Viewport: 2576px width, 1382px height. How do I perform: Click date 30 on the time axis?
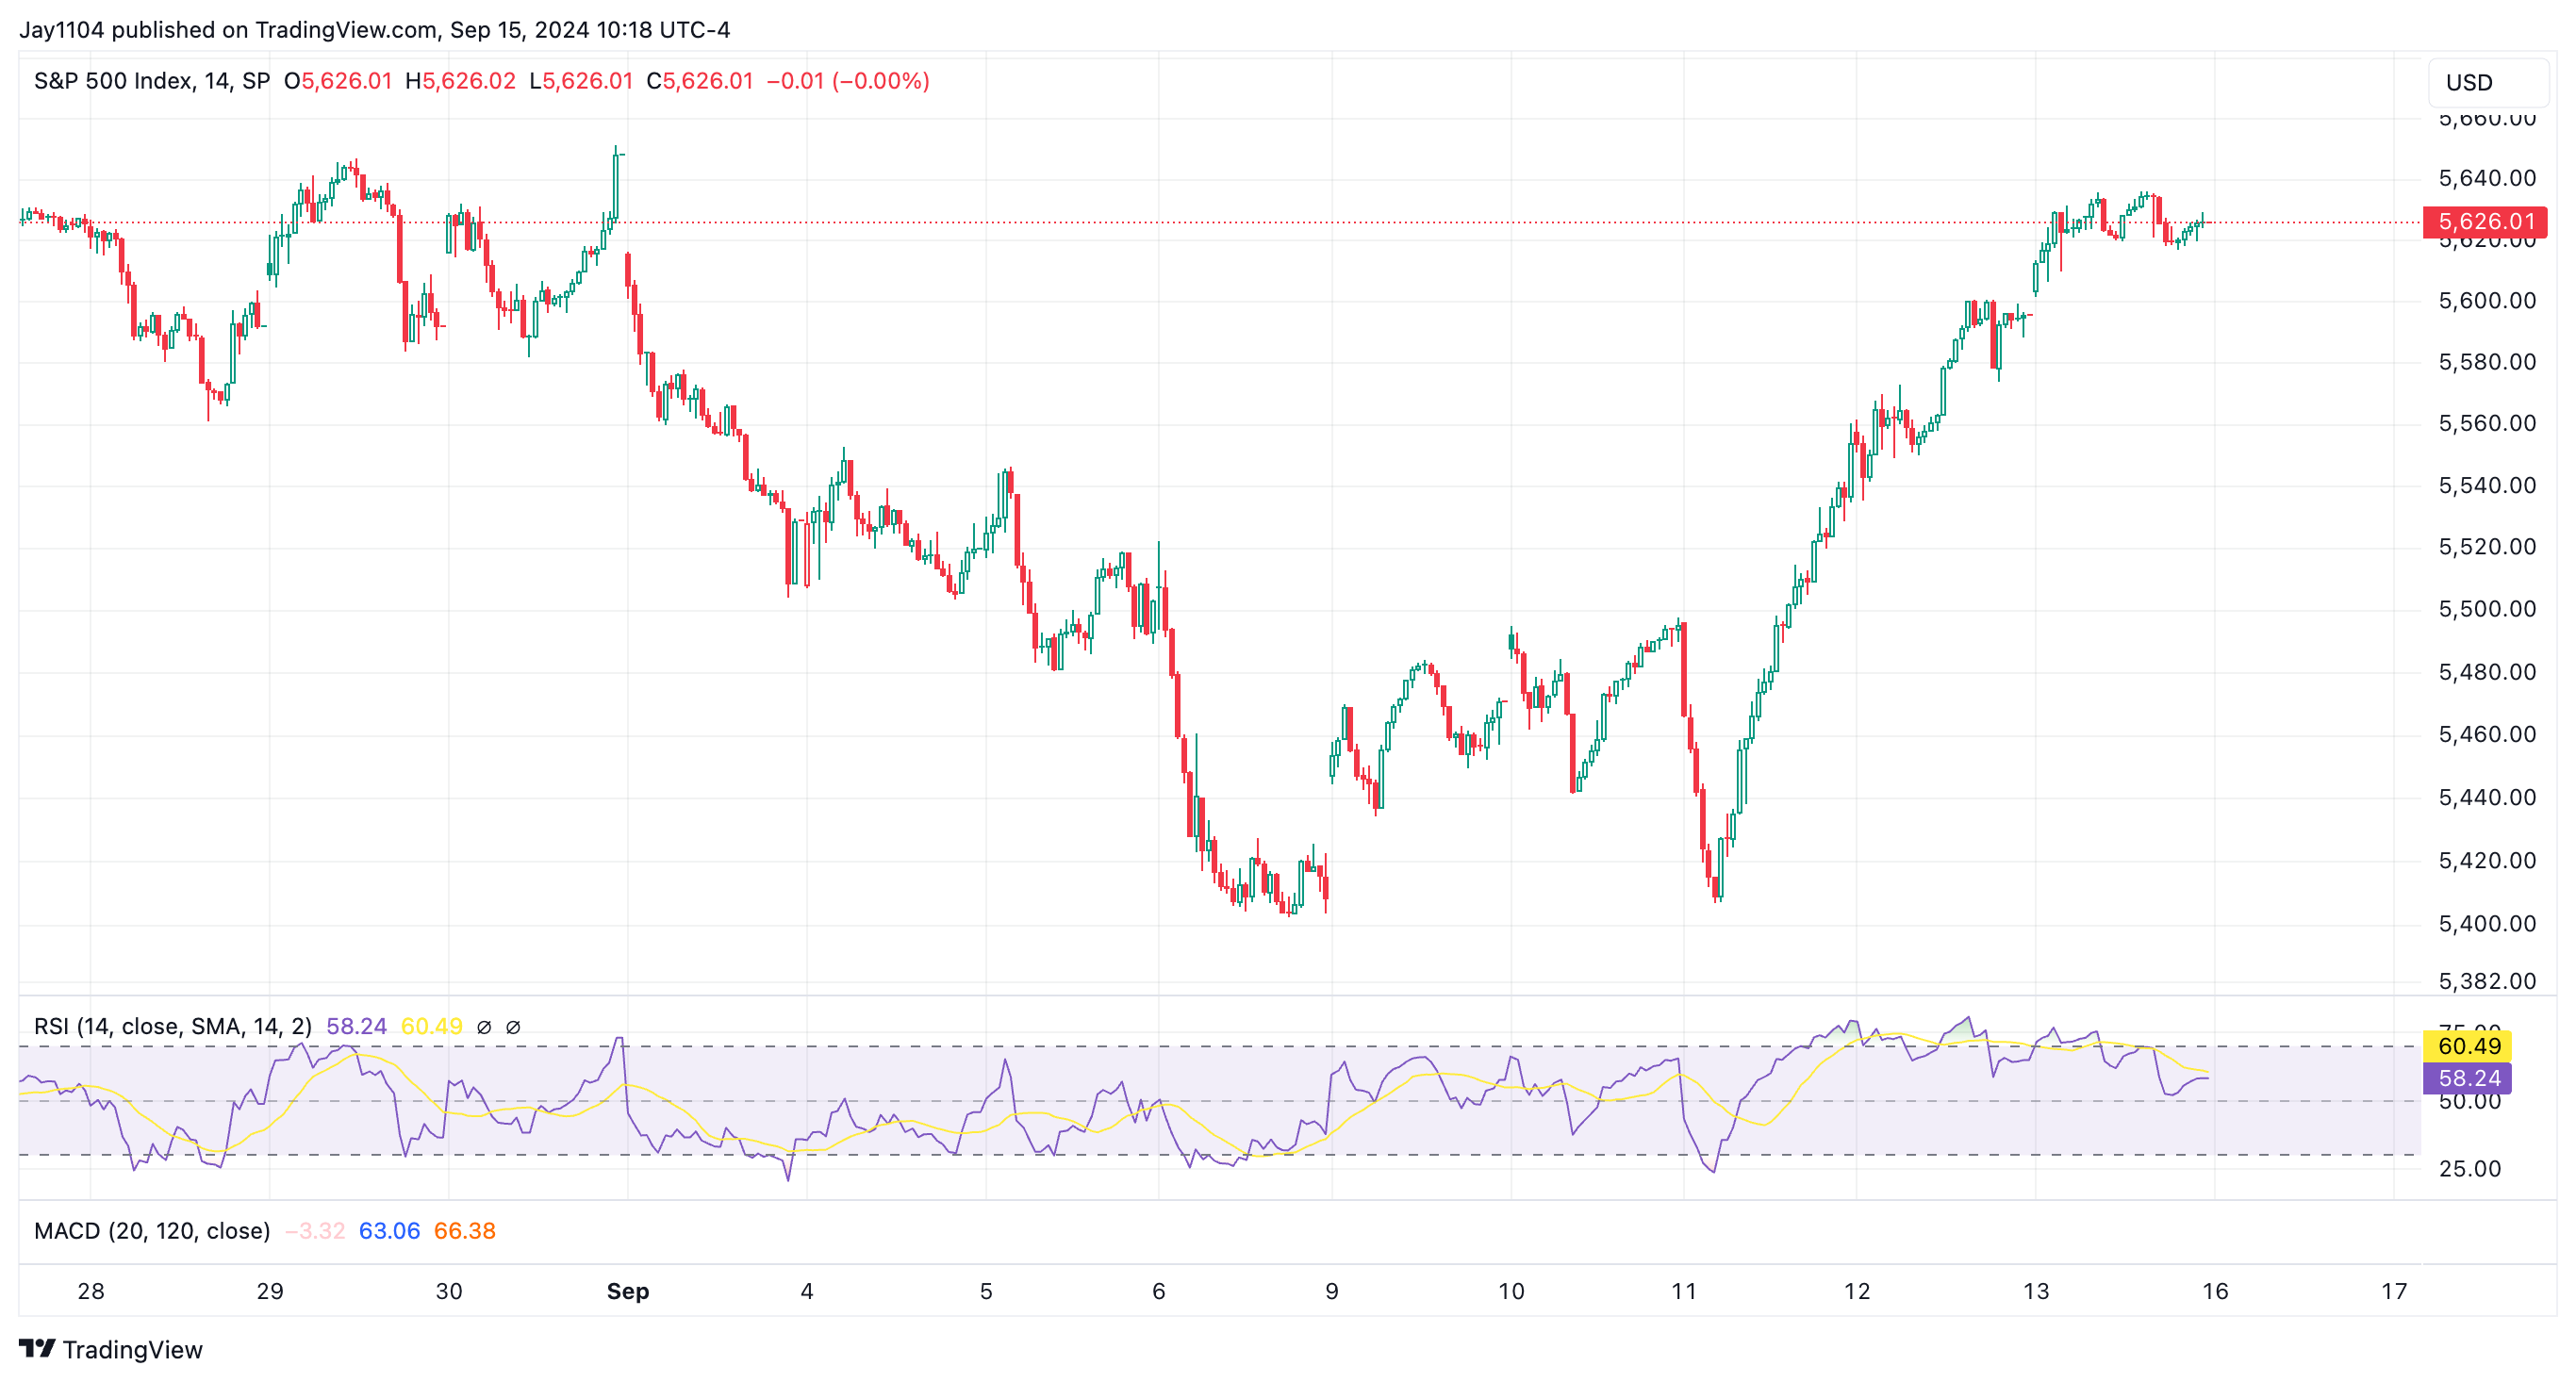[449, 1291]
